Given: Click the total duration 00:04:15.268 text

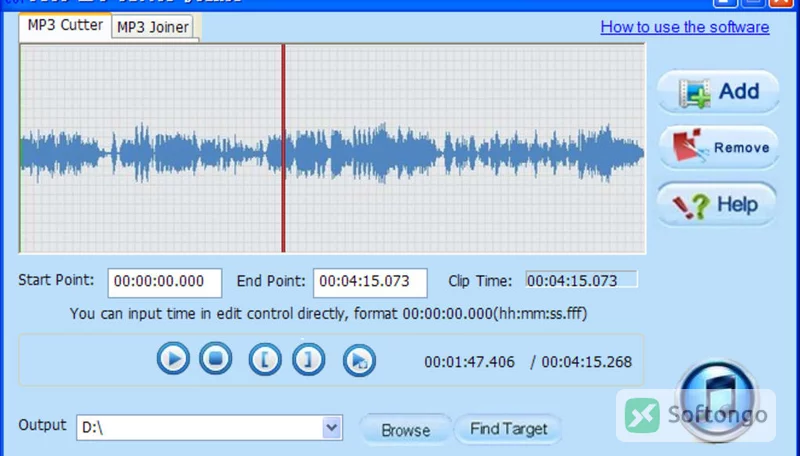Looking at the screenshot, I should (587, 362).
